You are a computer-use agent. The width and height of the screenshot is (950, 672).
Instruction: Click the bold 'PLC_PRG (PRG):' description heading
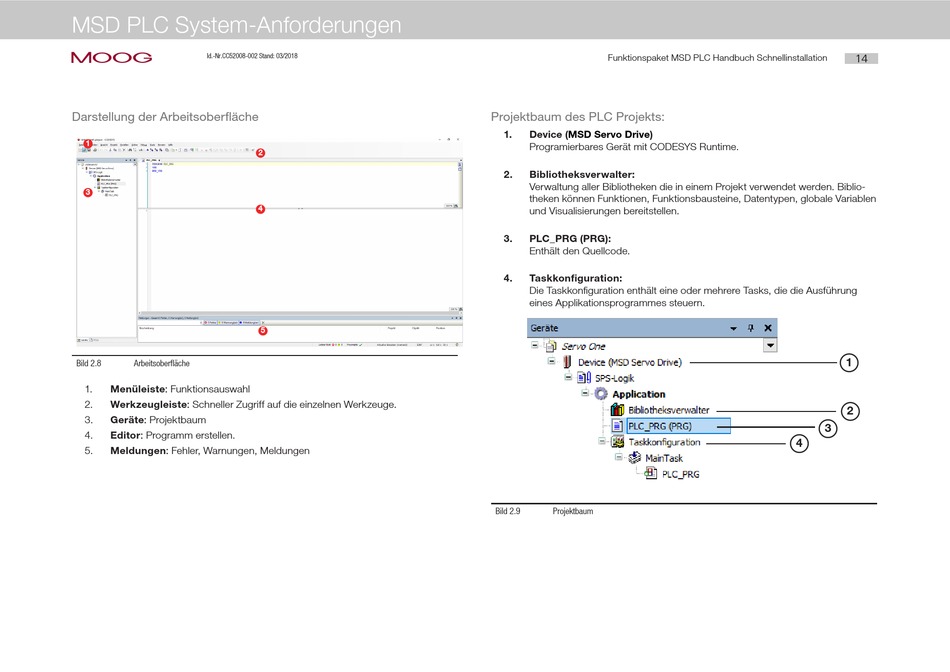[570, 238]
